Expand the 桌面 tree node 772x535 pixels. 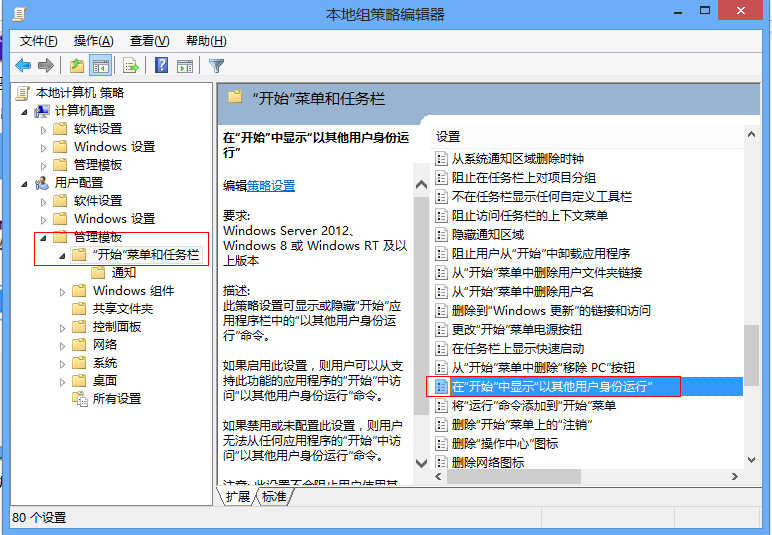pyautogui.click(x=62, y=382)
